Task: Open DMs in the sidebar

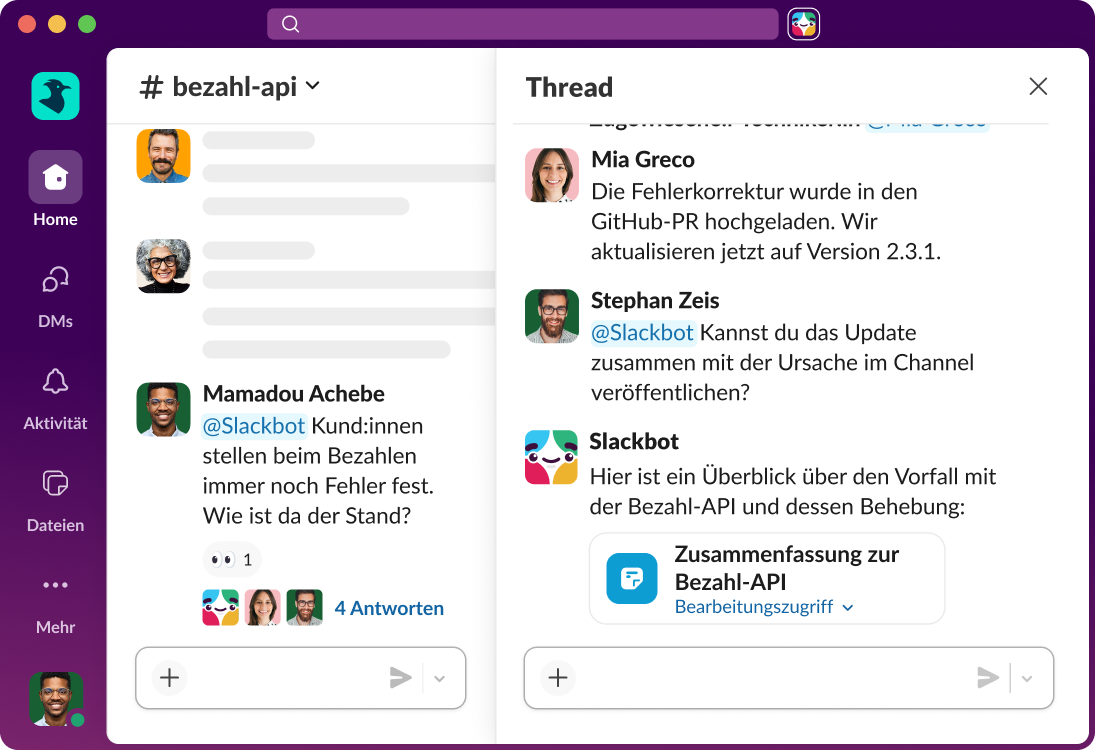Action: (55, 297)
